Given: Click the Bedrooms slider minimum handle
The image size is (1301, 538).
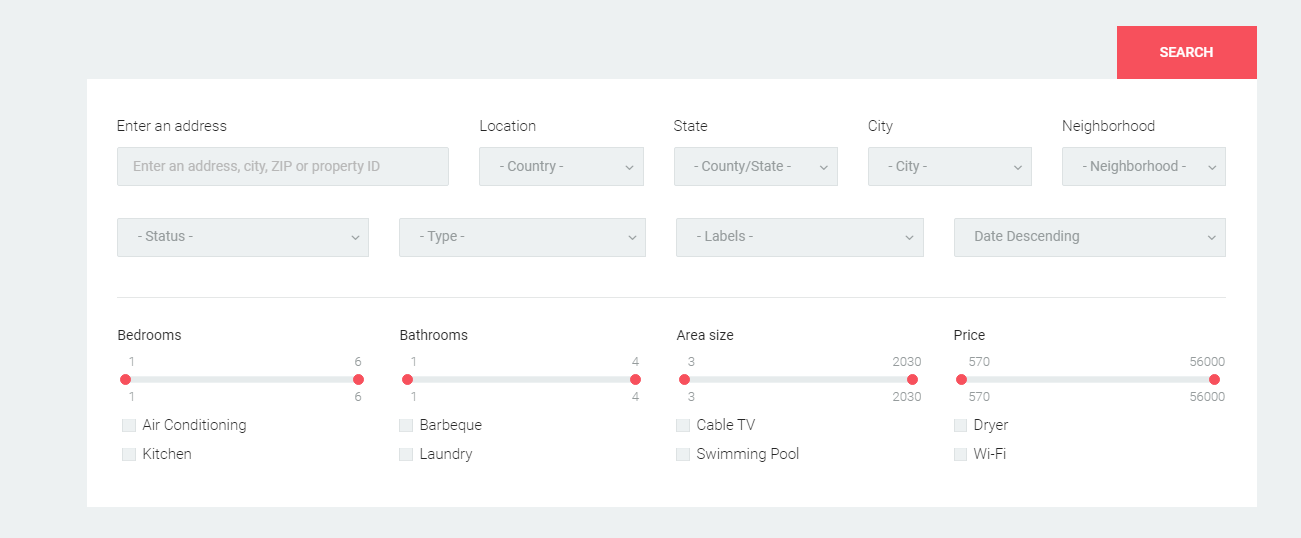Looking at the screenshot, I should point(125,379).
